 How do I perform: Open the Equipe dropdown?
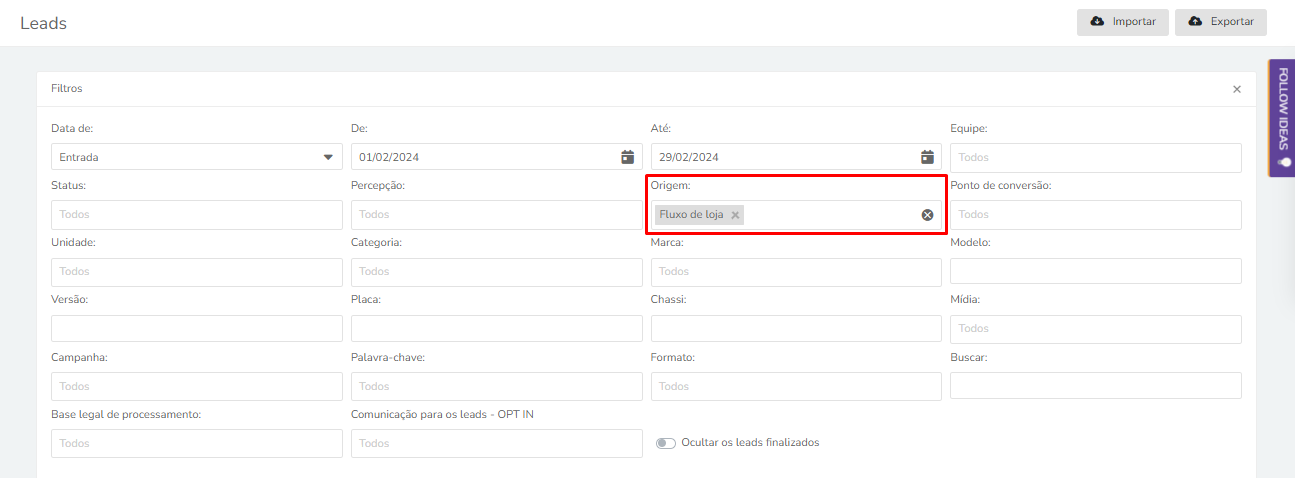pyautogui.click(x=1096, y=158)
